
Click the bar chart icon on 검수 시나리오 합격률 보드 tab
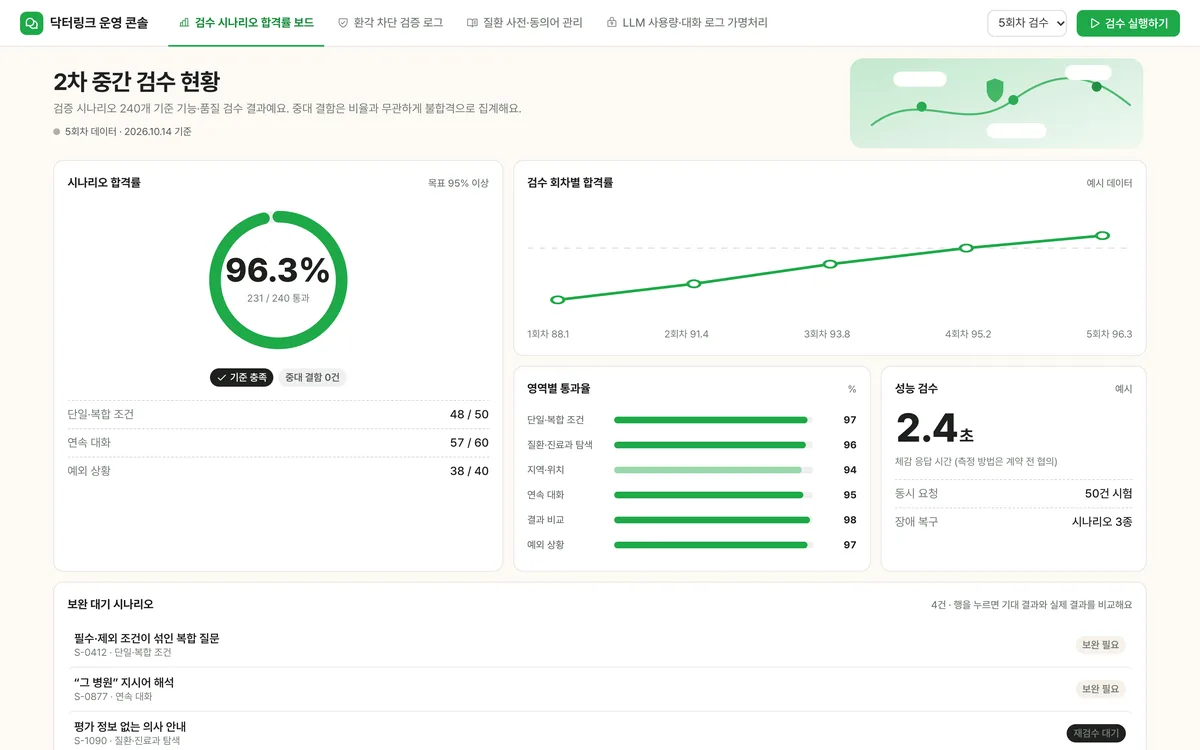click(x=184, y=22)
